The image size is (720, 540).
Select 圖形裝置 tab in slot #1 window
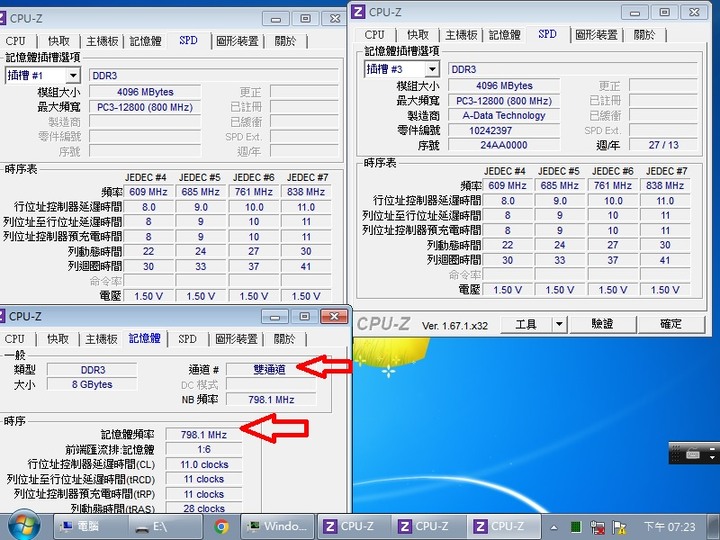click(x=237, y=41)
